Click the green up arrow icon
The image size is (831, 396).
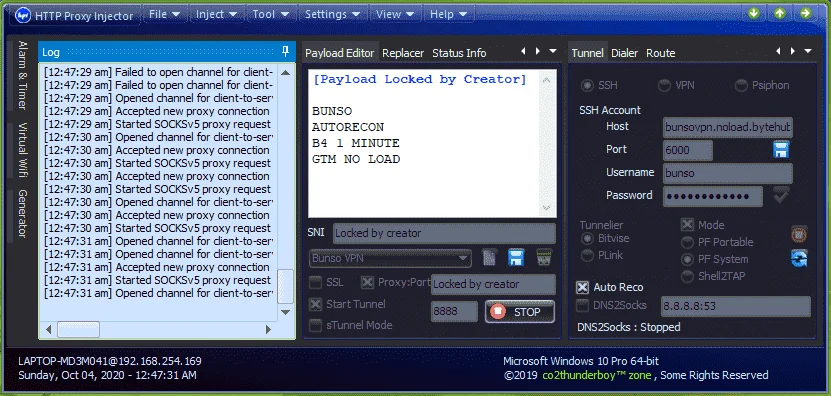[780, 13]
